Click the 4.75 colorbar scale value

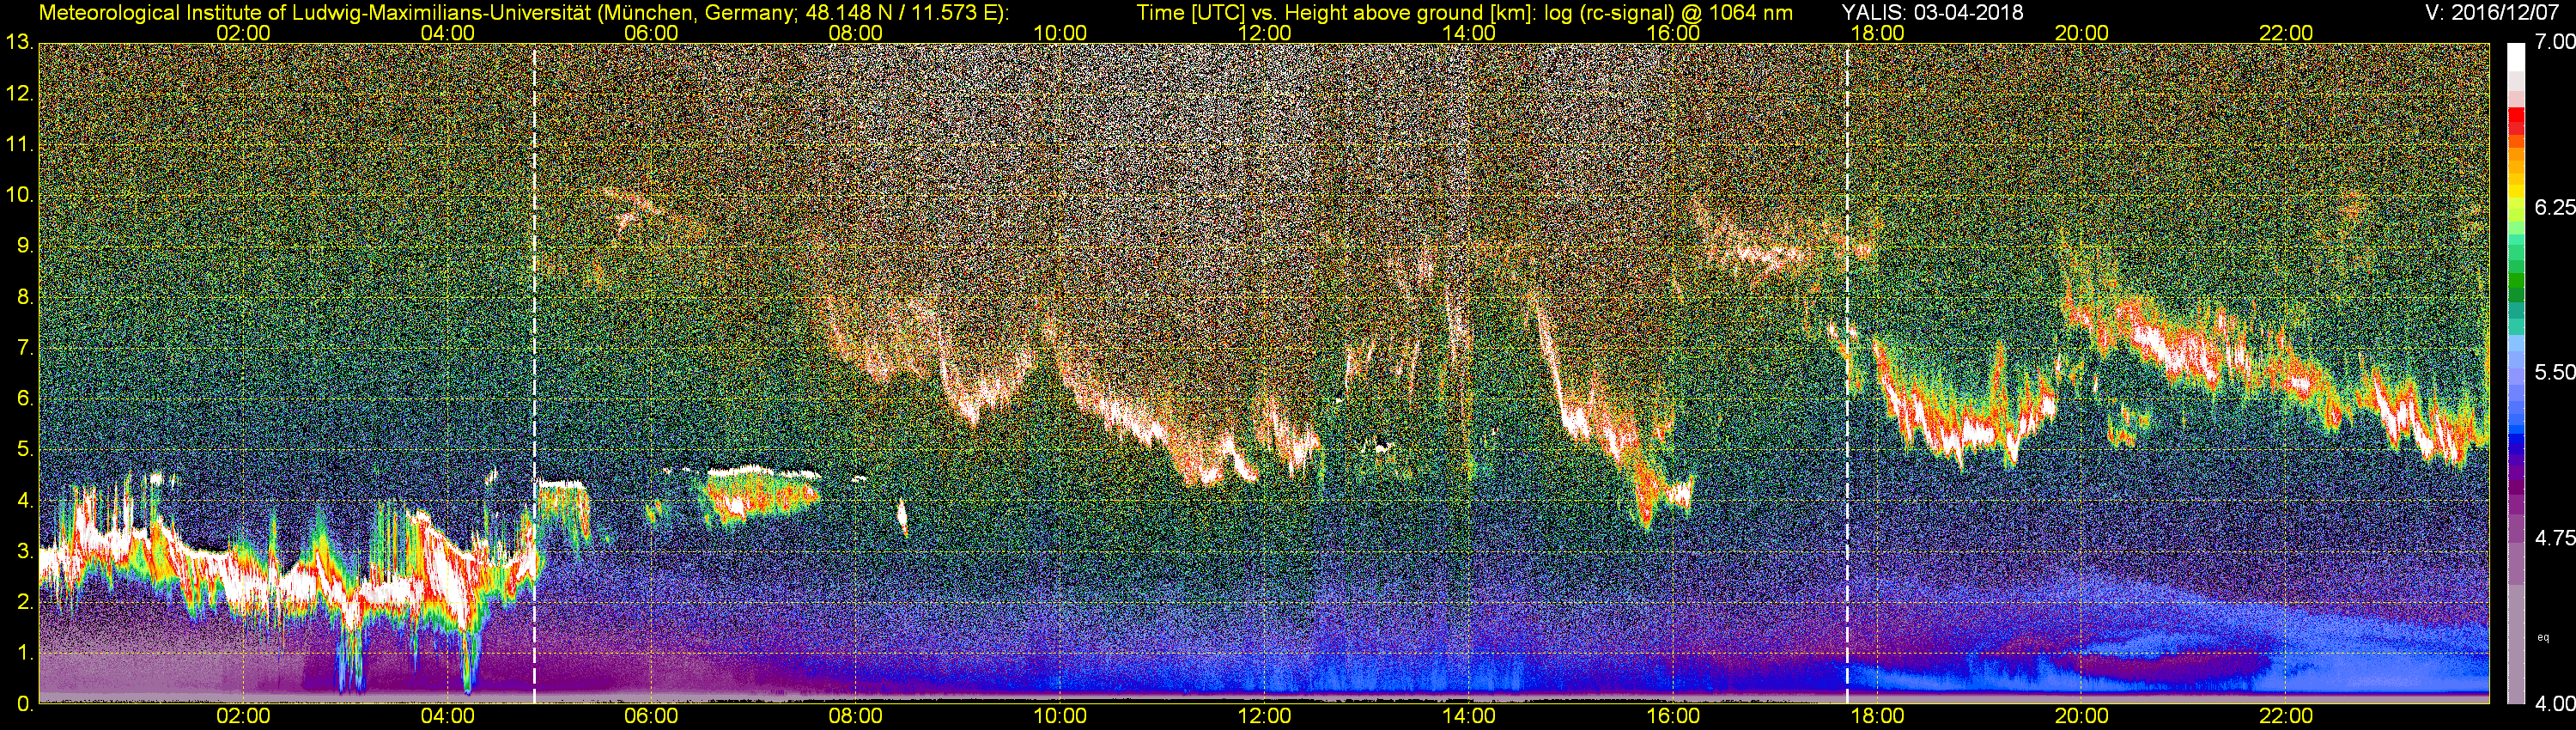point(2554,538)
